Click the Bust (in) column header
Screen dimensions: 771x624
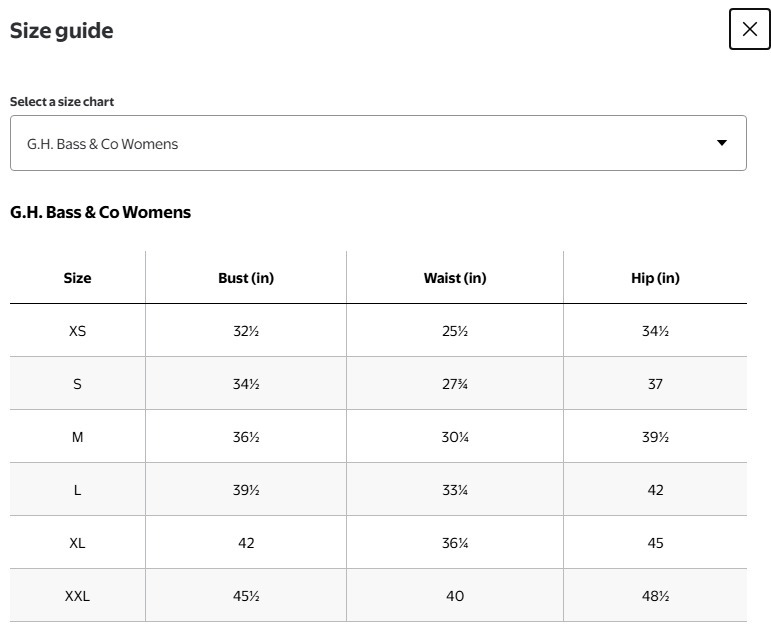246,278
